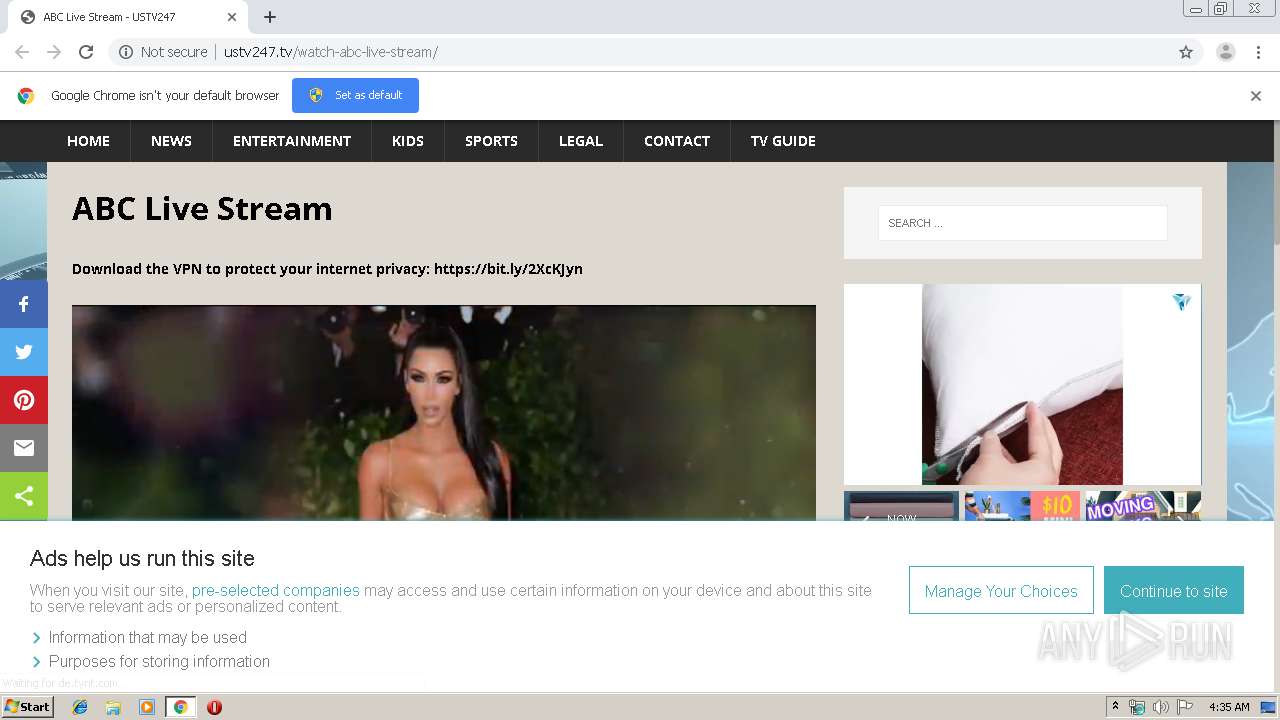Screen dimensions: 1280x720
Task: Share page via email icon
Action: click(24, 448)
